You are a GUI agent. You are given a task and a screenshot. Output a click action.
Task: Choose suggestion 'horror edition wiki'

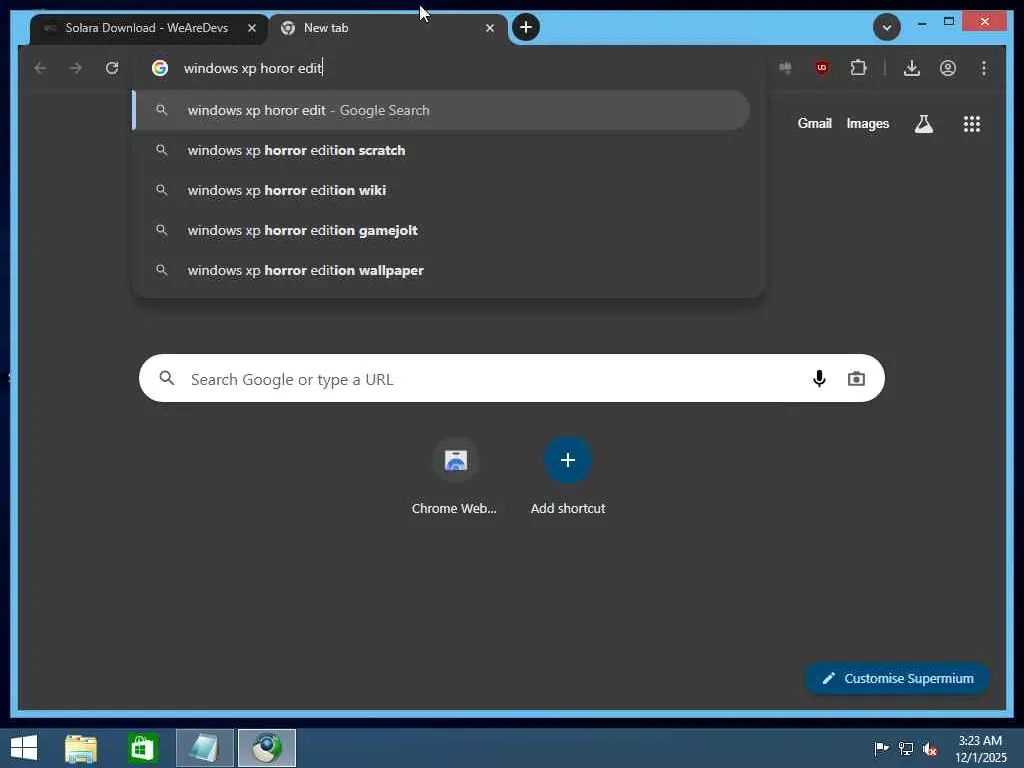441,190
